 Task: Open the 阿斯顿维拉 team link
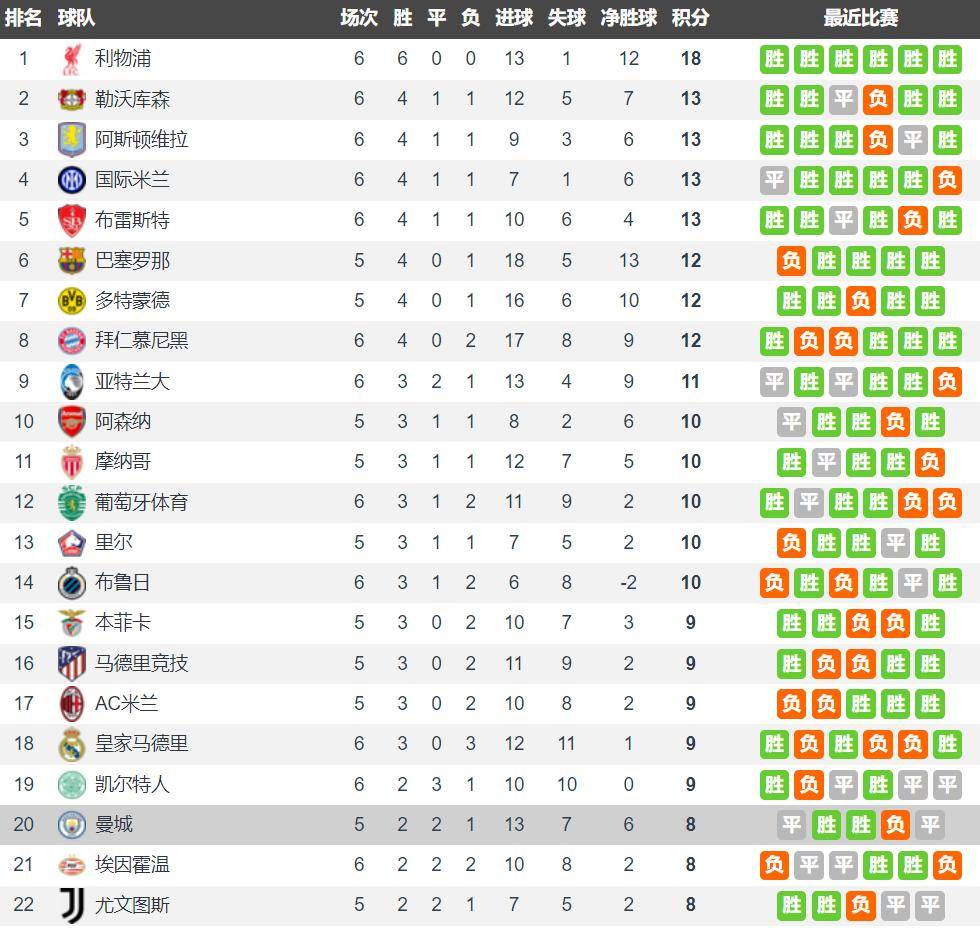pos(141,139)
